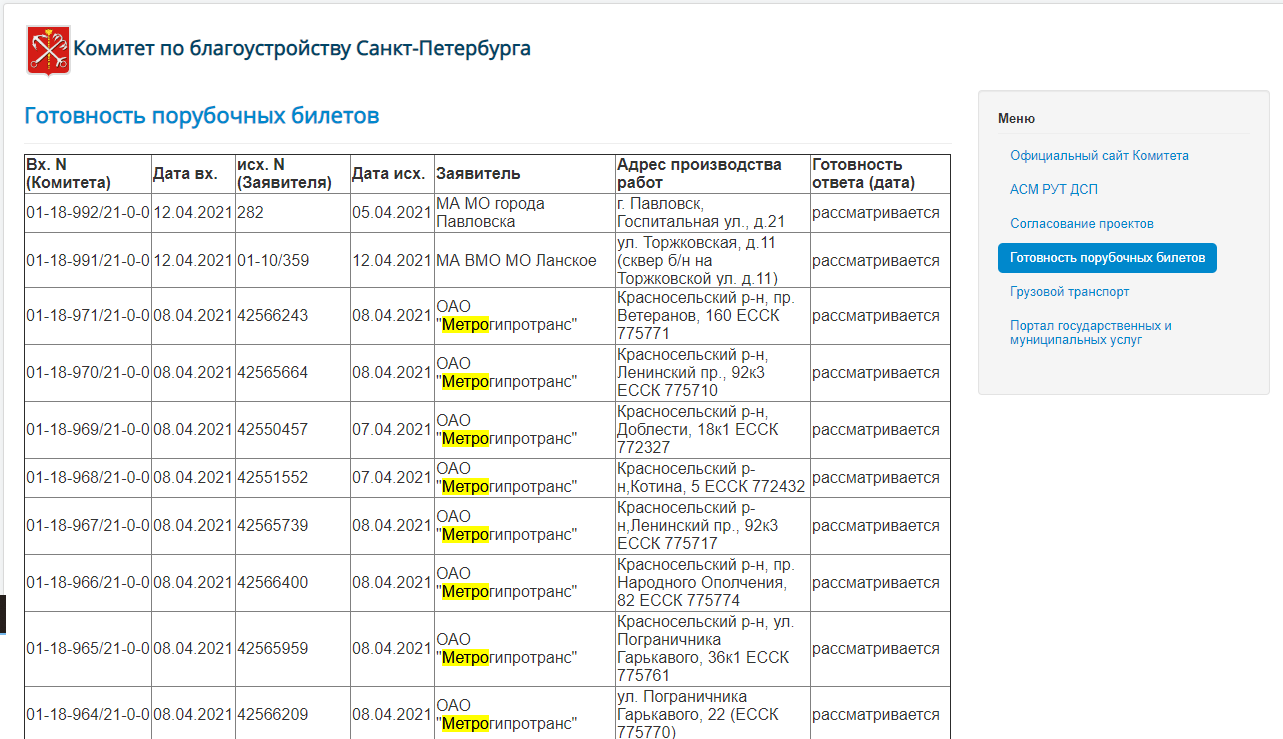Click the Комитет по благоустройству Санкт-Петербурга title
Viewport: 1283px width, 739px height.
pos(302,48)
